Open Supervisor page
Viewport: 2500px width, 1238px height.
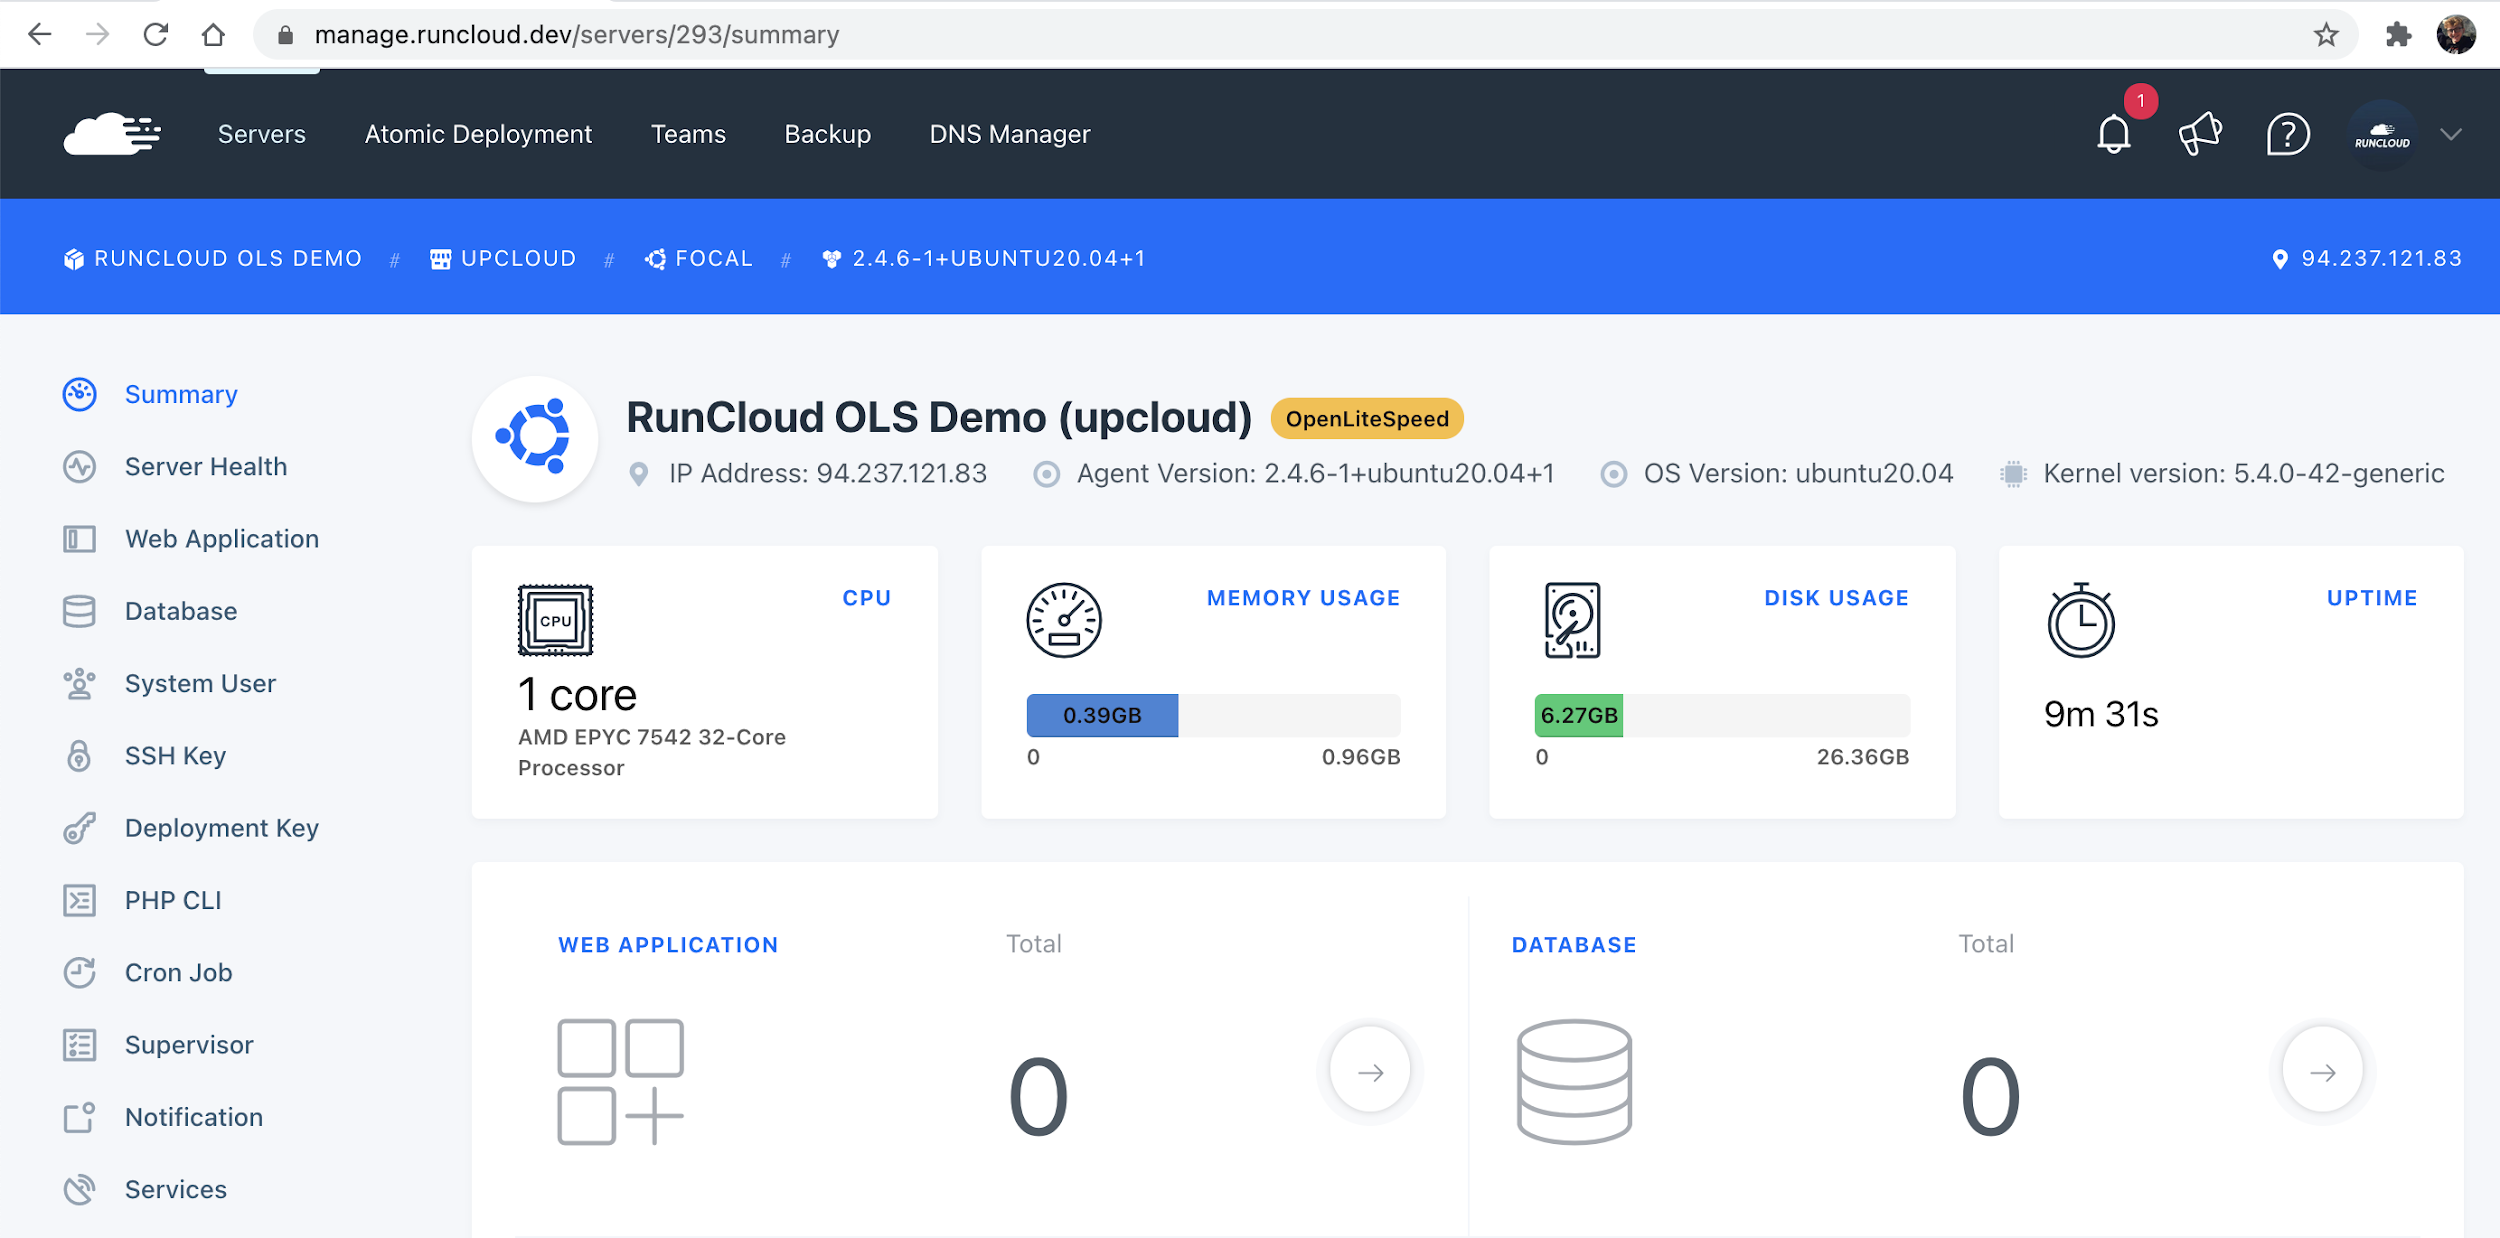[189, 1045]
